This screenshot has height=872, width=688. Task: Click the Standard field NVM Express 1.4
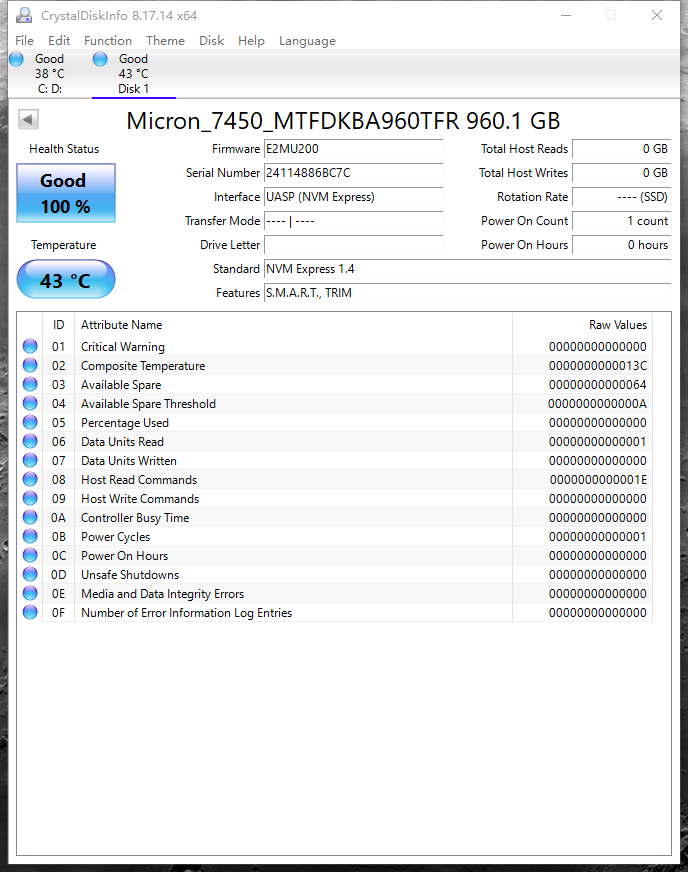tap(468, 269)
